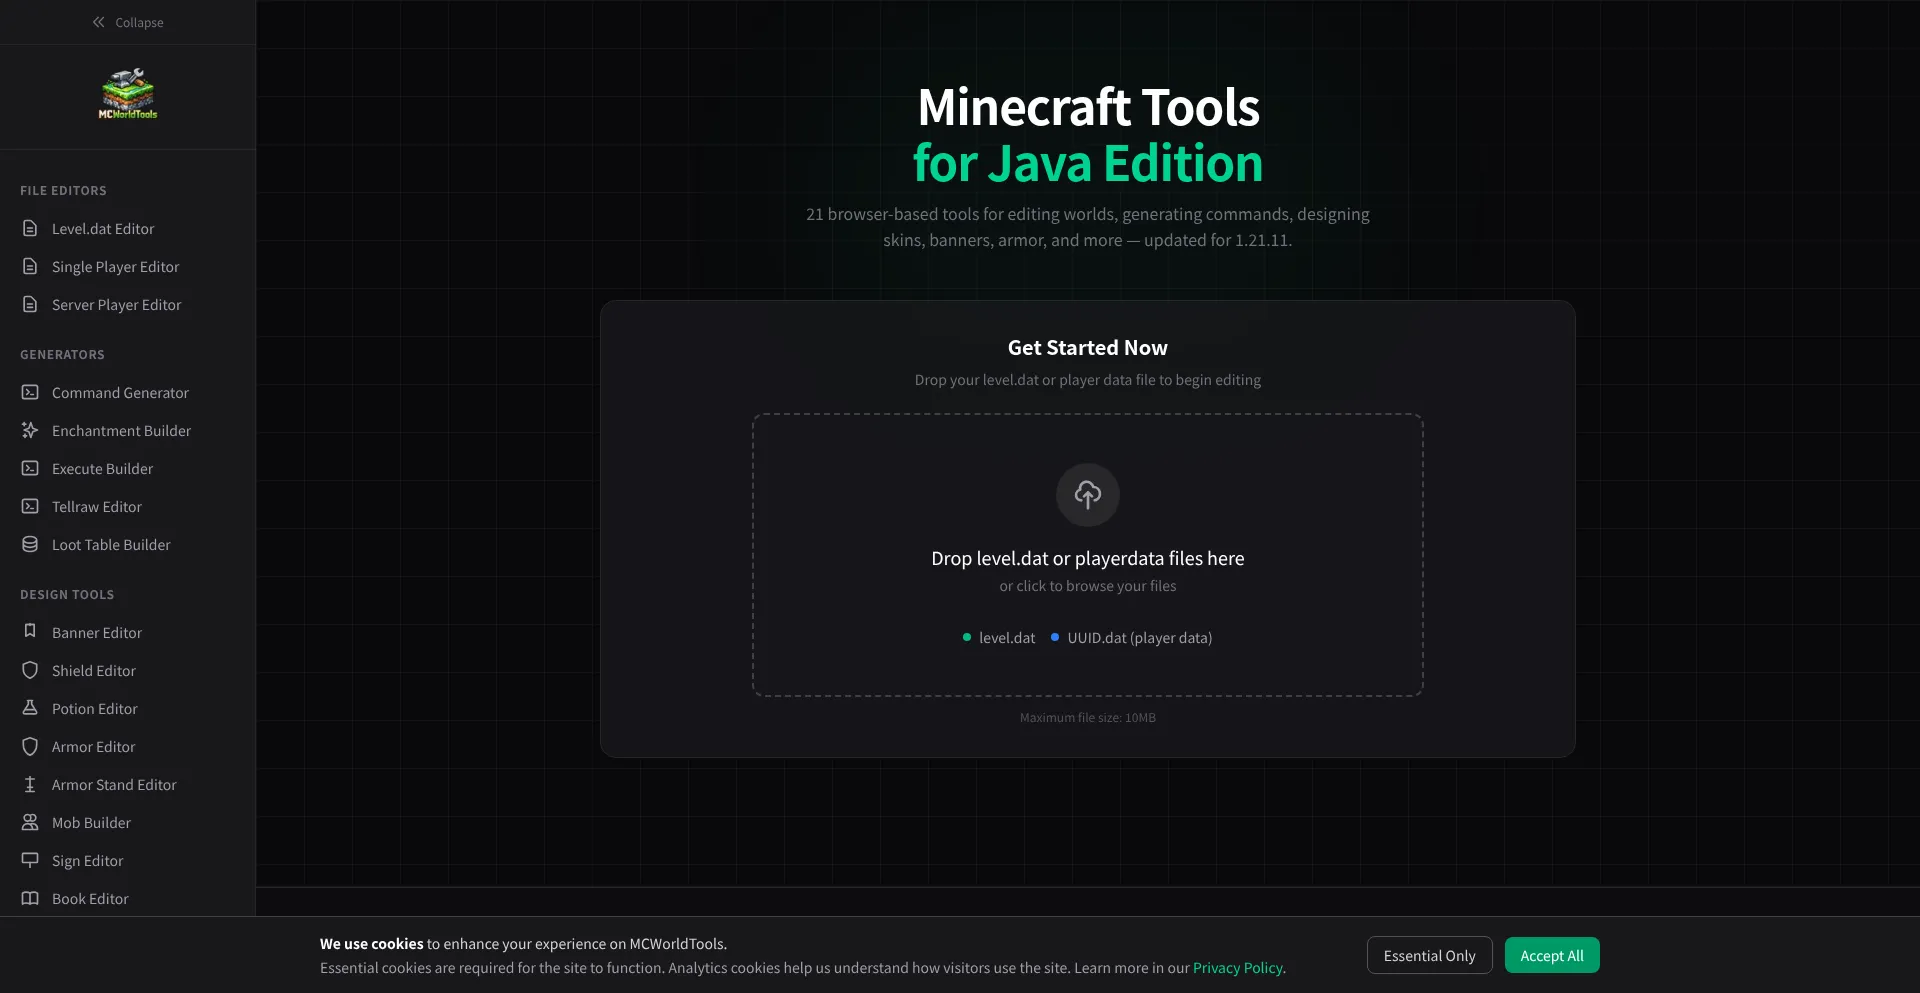Click the Loot Table Builder database icon
This screenshot has width=1920, height=993.
30,545
